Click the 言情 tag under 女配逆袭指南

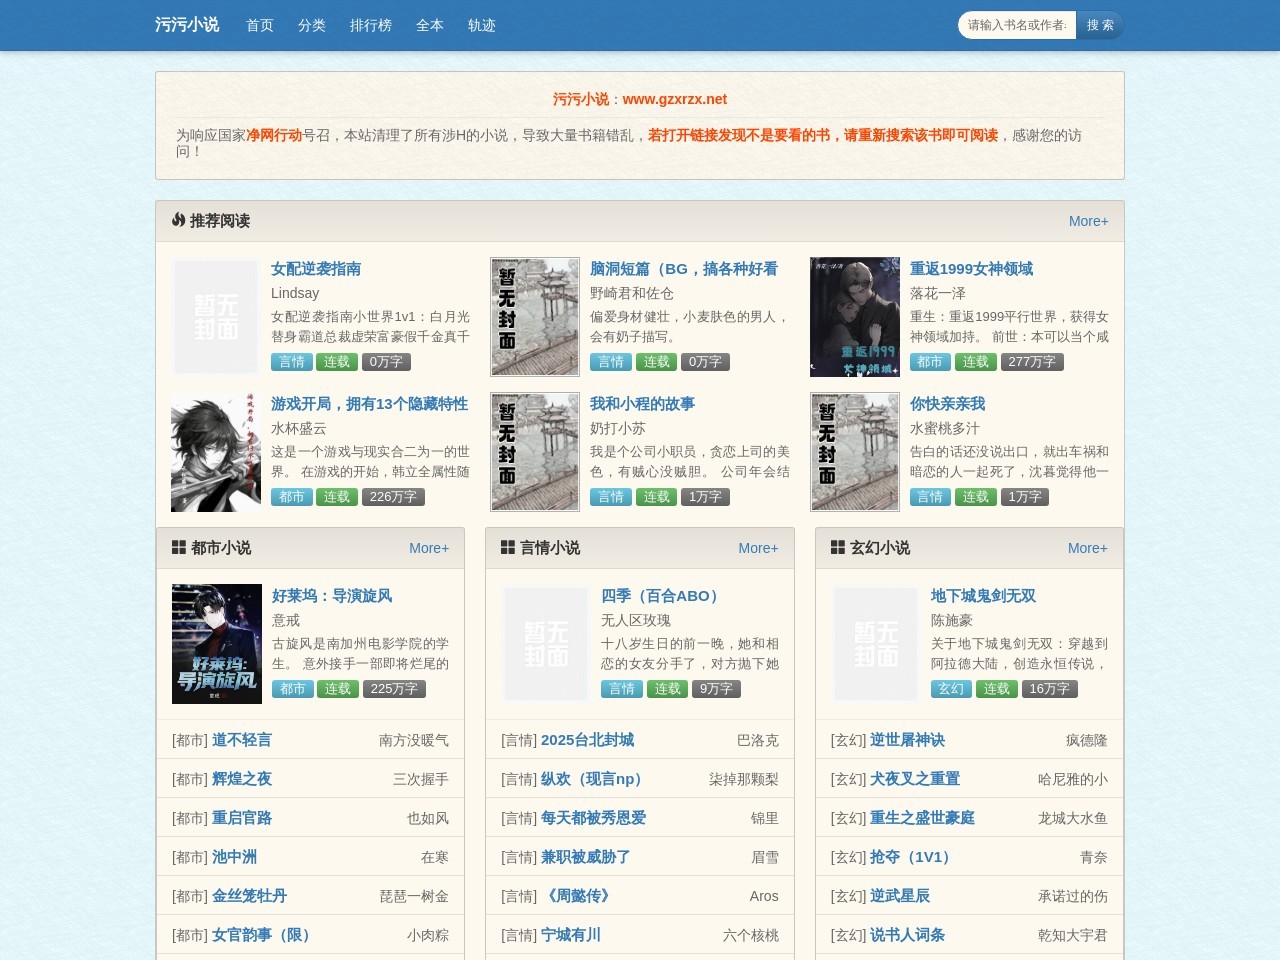pos(292,362)
